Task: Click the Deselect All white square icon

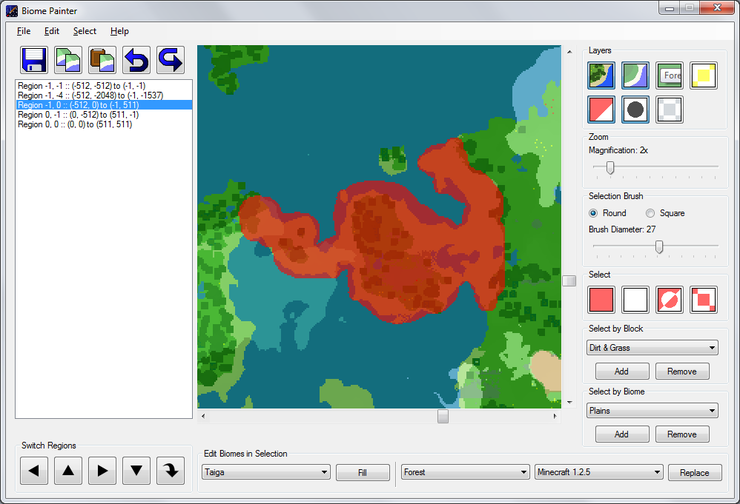Action: [635, 300]
